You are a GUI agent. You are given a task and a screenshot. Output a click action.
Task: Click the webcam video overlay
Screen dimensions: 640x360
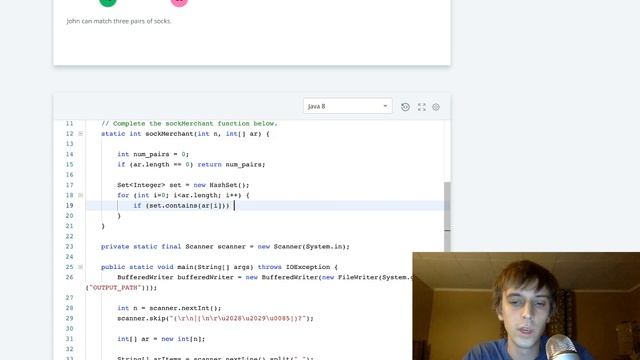coord(526,306)
